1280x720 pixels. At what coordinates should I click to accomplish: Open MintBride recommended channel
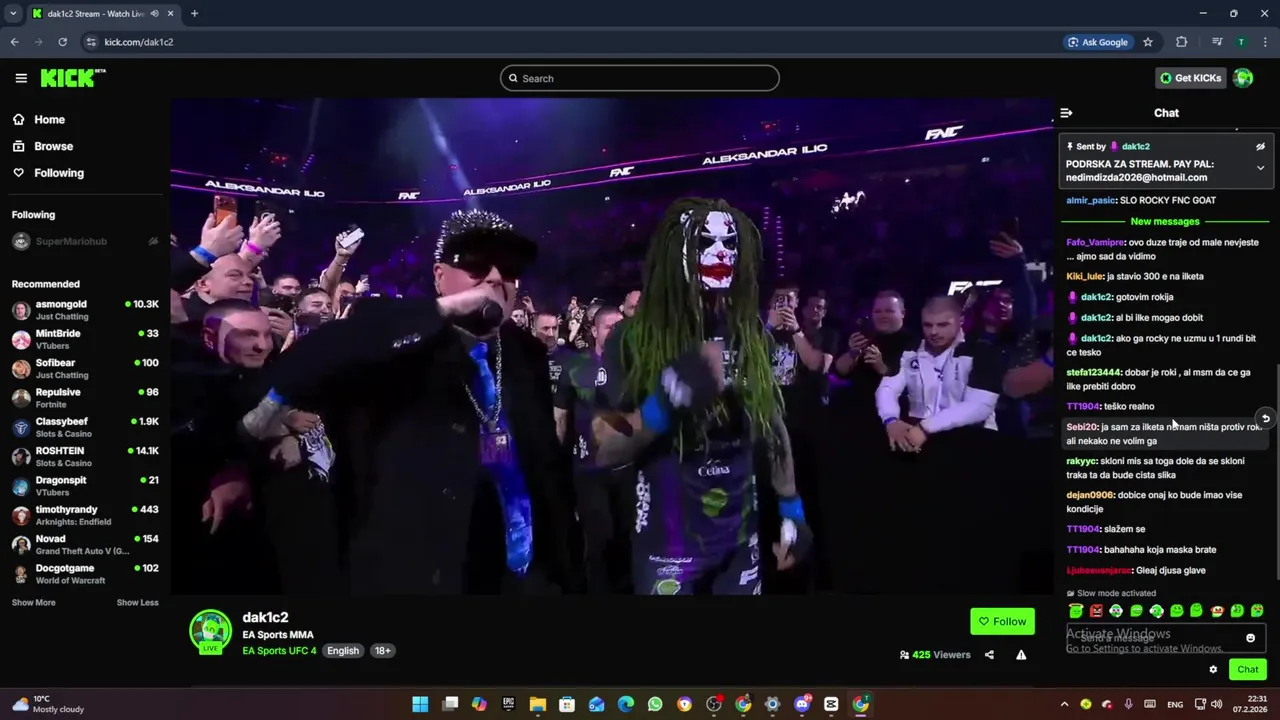coord(85,339)
